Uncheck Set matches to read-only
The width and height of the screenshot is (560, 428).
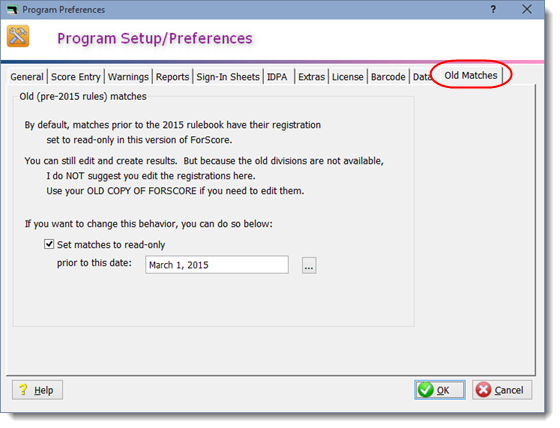click(x=49, y=244)
